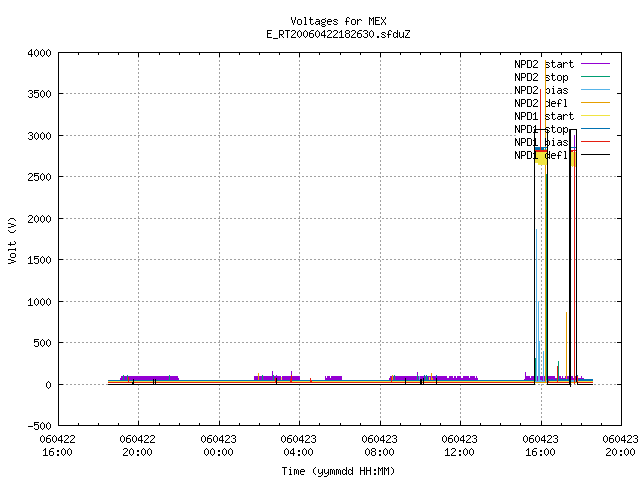The width and height of the screenshot is (640, 480).
Task: Click the 2000 y-axis tick label
Action: pos(40,219)
